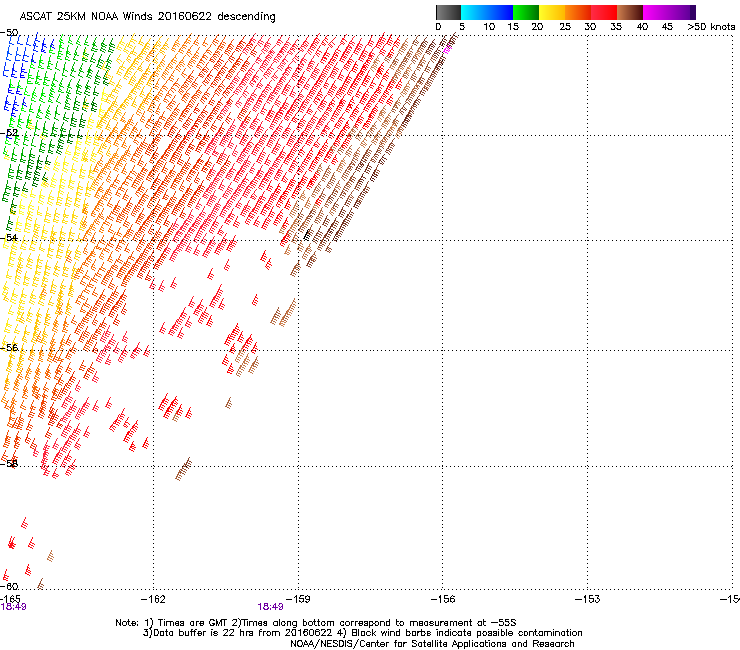Click the '20' label under the color bar
The height and width of the screenshot is (650, 740).
point(537,27)
